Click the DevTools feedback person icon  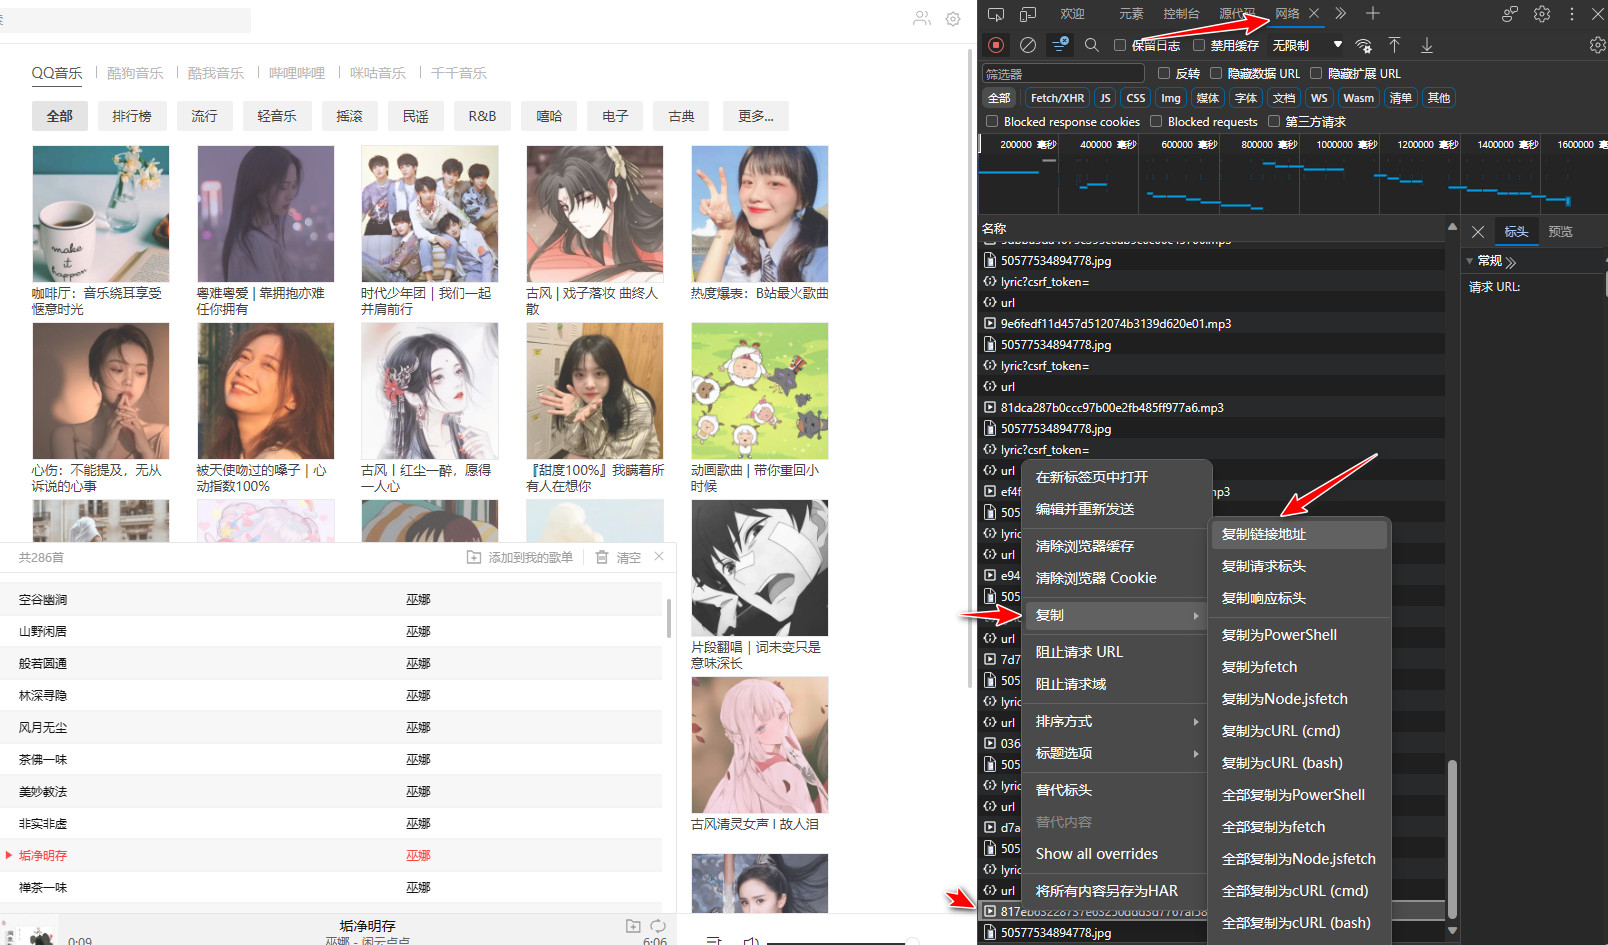1510,14
